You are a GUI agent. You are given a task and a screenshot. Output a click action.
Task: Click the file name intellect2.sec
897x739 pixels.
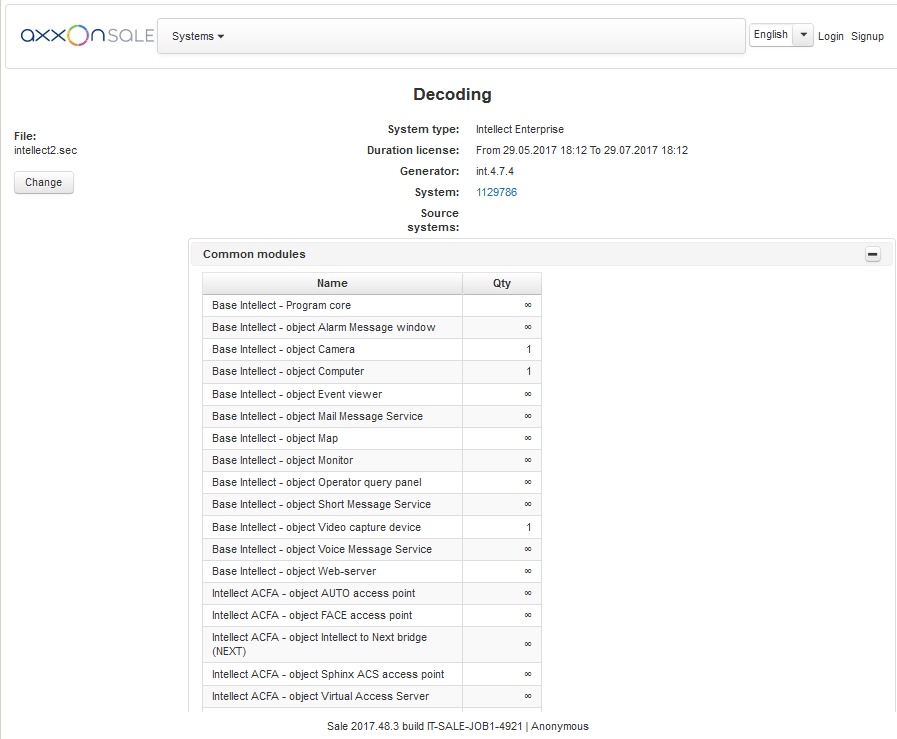[x=45, y=150]
